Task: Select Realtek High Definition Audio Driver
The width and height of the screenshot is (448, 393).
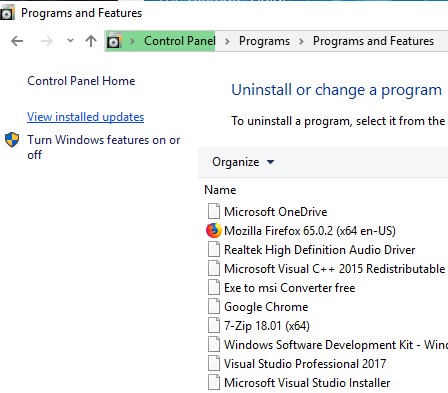Action: pos(319,250)
